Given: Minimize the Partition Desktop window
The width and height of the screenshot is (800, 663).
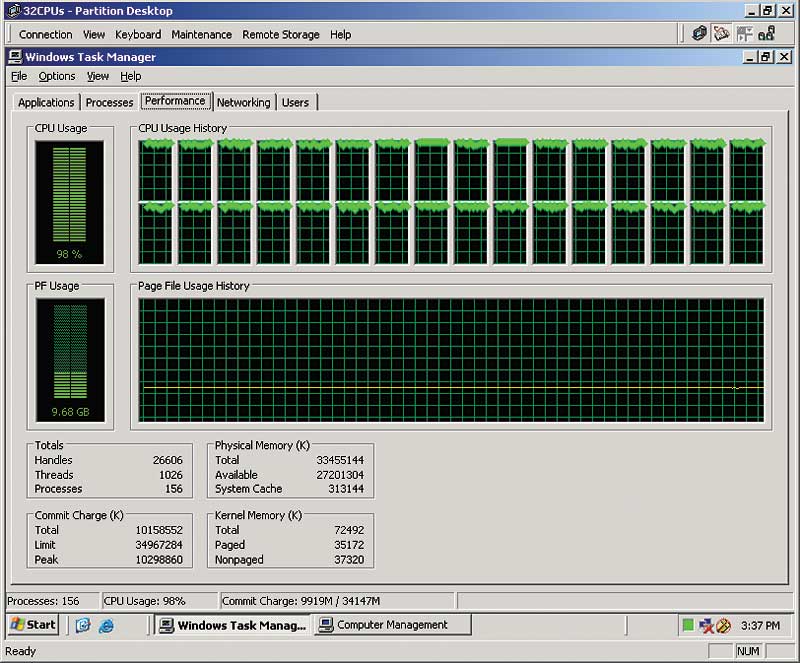Looking at the screenshot, I should point(752,11).
